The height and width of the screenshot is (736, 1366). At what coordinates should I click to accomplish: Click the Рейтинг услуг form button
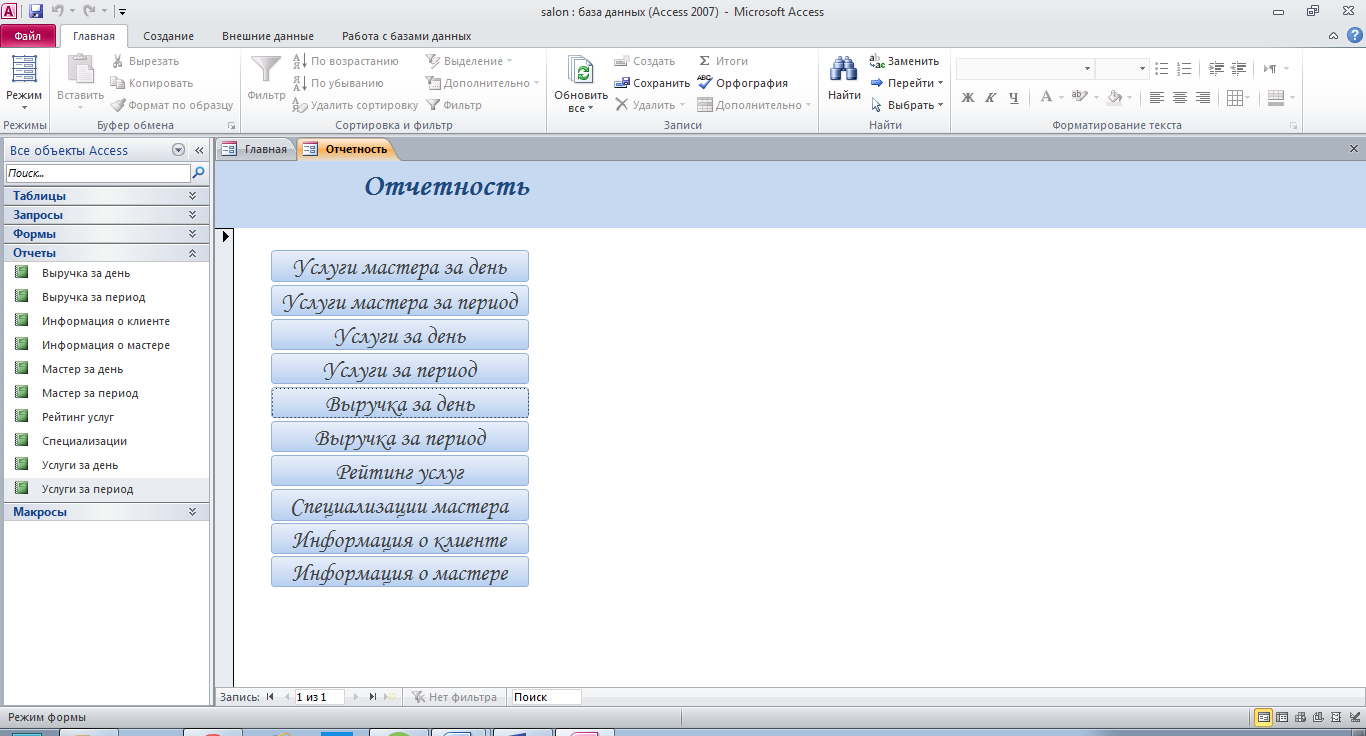[x=400, y=471]
